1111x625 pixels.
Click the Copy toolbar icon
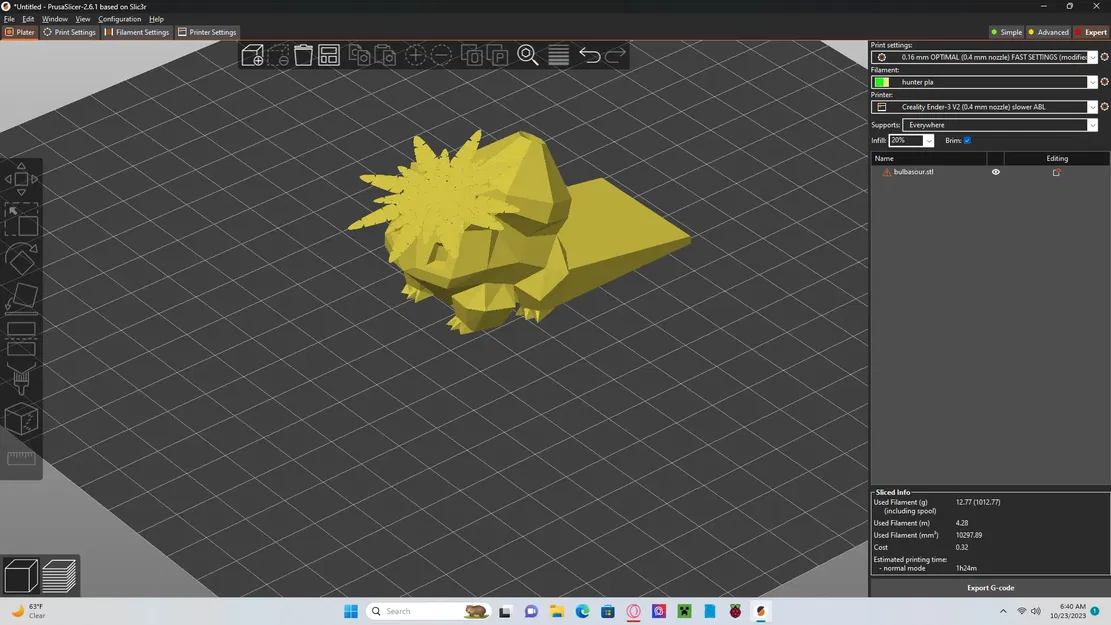359,55
